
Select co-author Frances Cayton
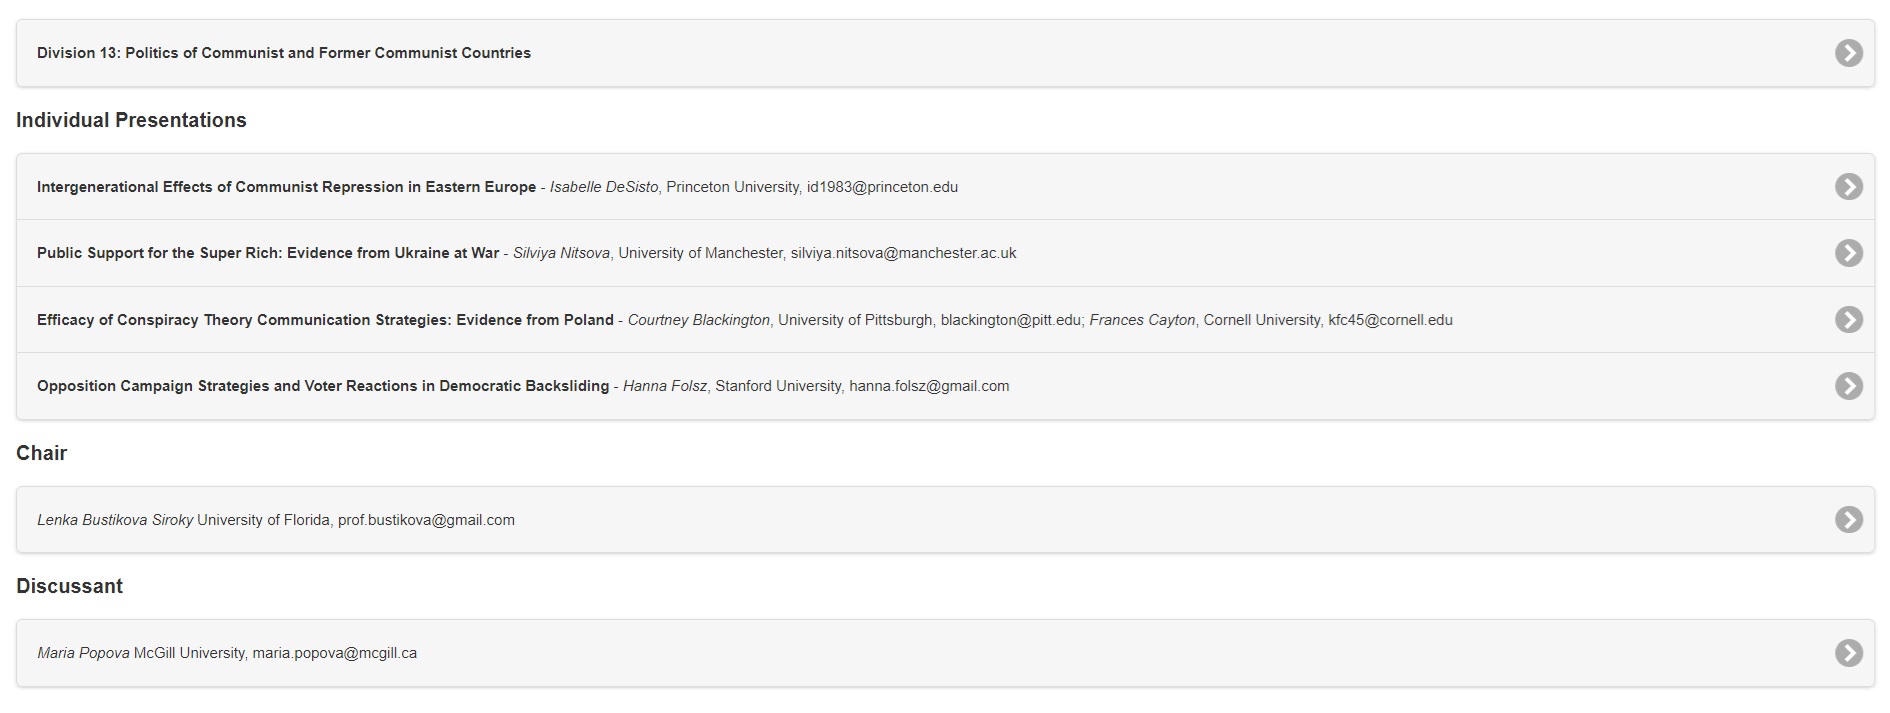(1142, 320)
